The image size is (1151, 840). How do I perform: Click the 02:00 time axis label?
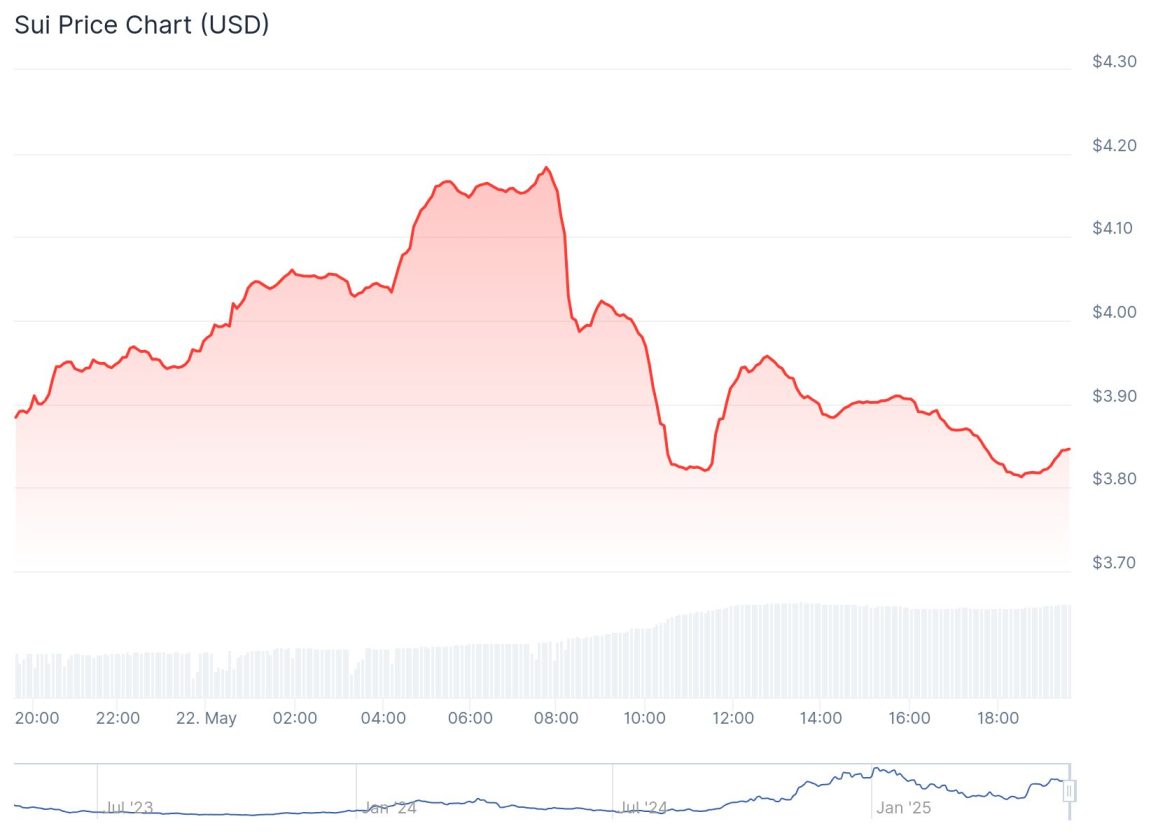point(295,718)
